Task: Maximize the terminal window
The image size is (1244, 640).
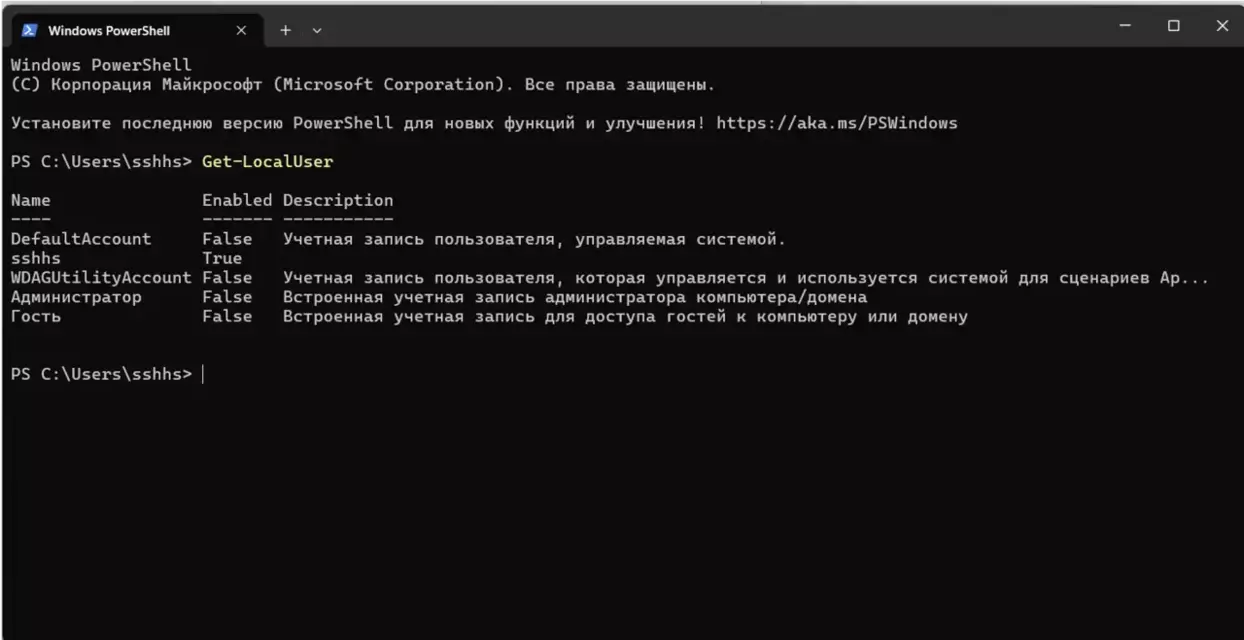Action: [1174, 25]
